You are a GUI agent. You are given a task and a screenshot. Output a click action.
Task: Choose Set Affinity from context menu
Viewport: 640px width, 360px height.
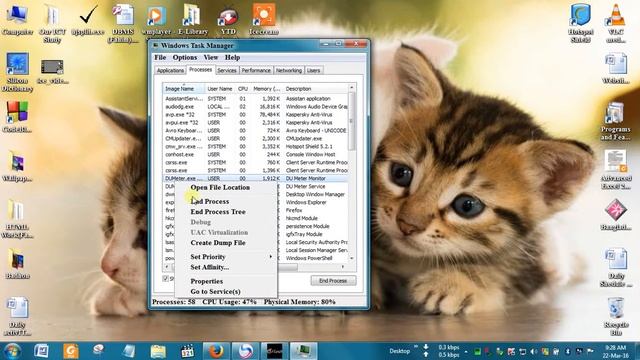coord(226,267)
